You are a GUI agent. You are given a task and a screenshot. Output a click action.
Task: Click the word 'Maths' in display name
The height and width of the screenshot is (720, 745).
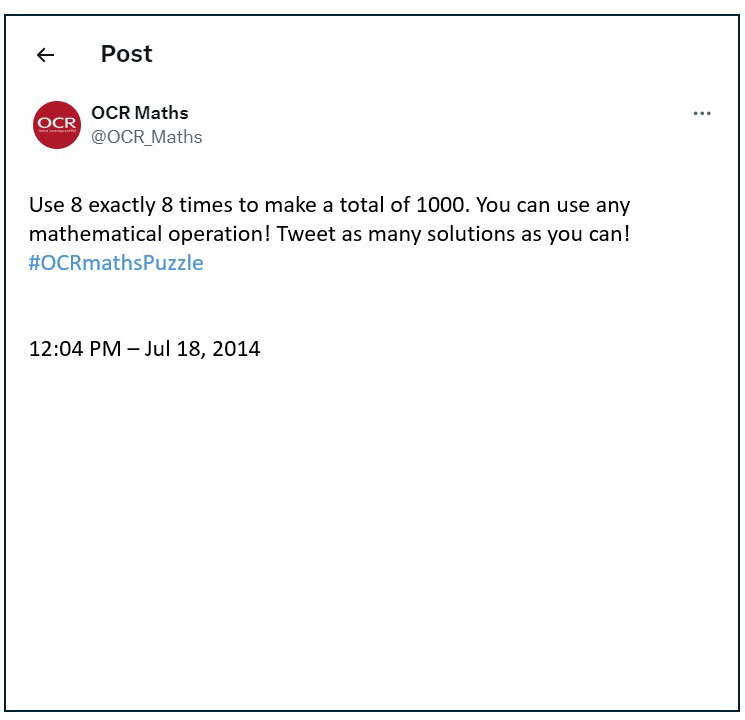162,113
